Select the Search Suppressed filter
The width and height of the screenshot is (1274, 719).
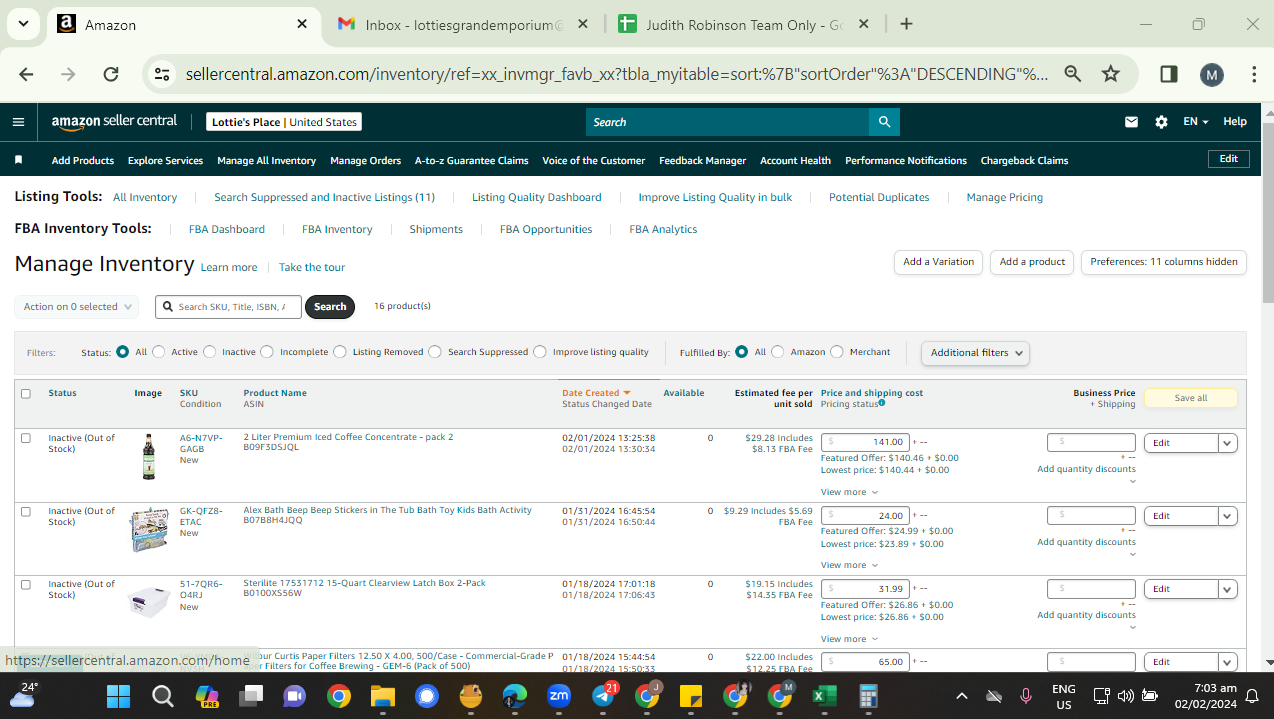[x=435, y=352]
